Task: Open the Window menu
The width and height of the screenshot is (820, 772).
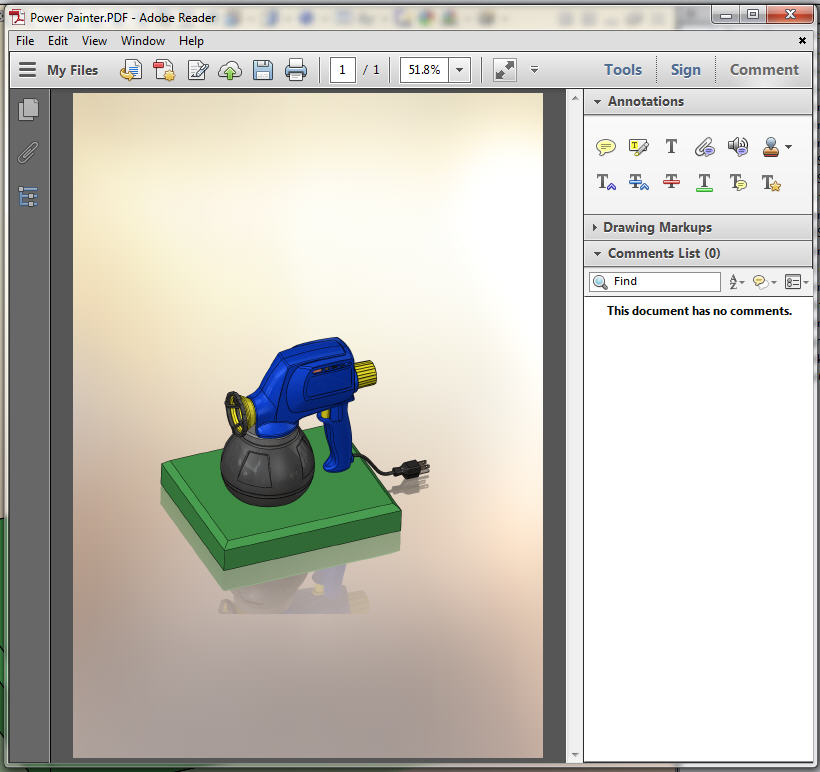Action: pos(143,41)
